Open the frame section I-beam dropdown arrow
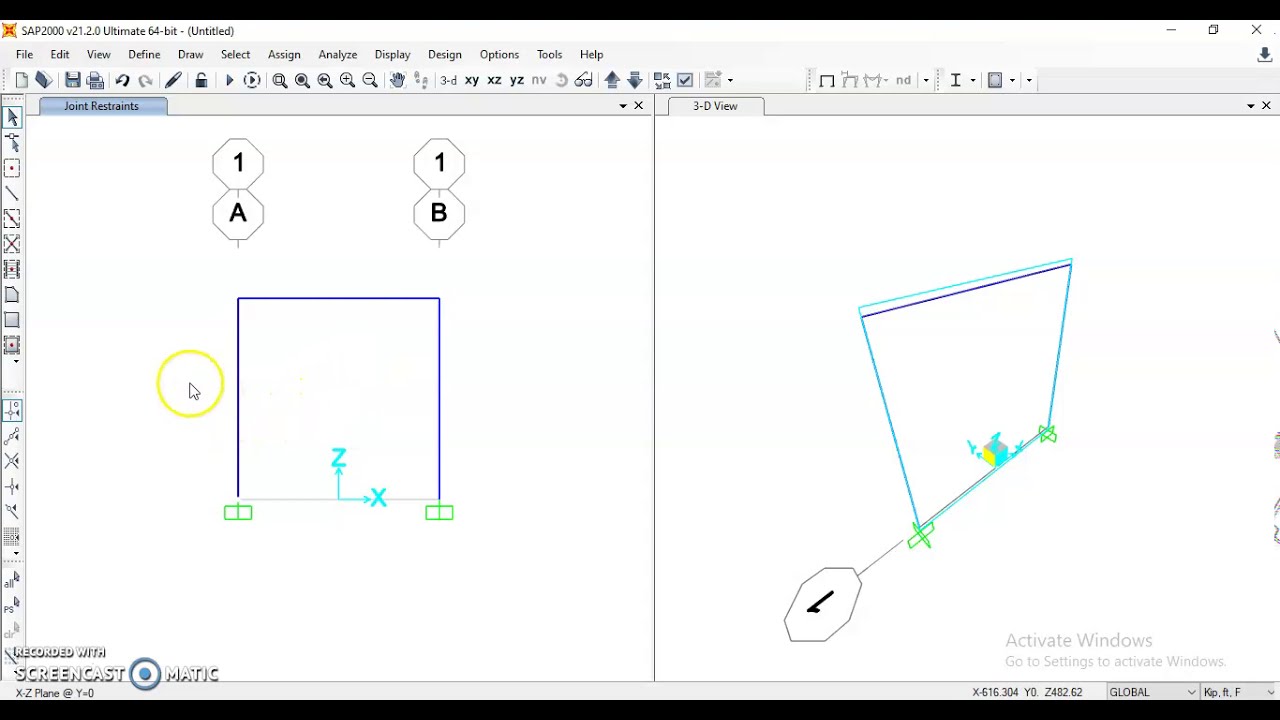Viewport: 1280px width, 720px height. click(973, 80)
